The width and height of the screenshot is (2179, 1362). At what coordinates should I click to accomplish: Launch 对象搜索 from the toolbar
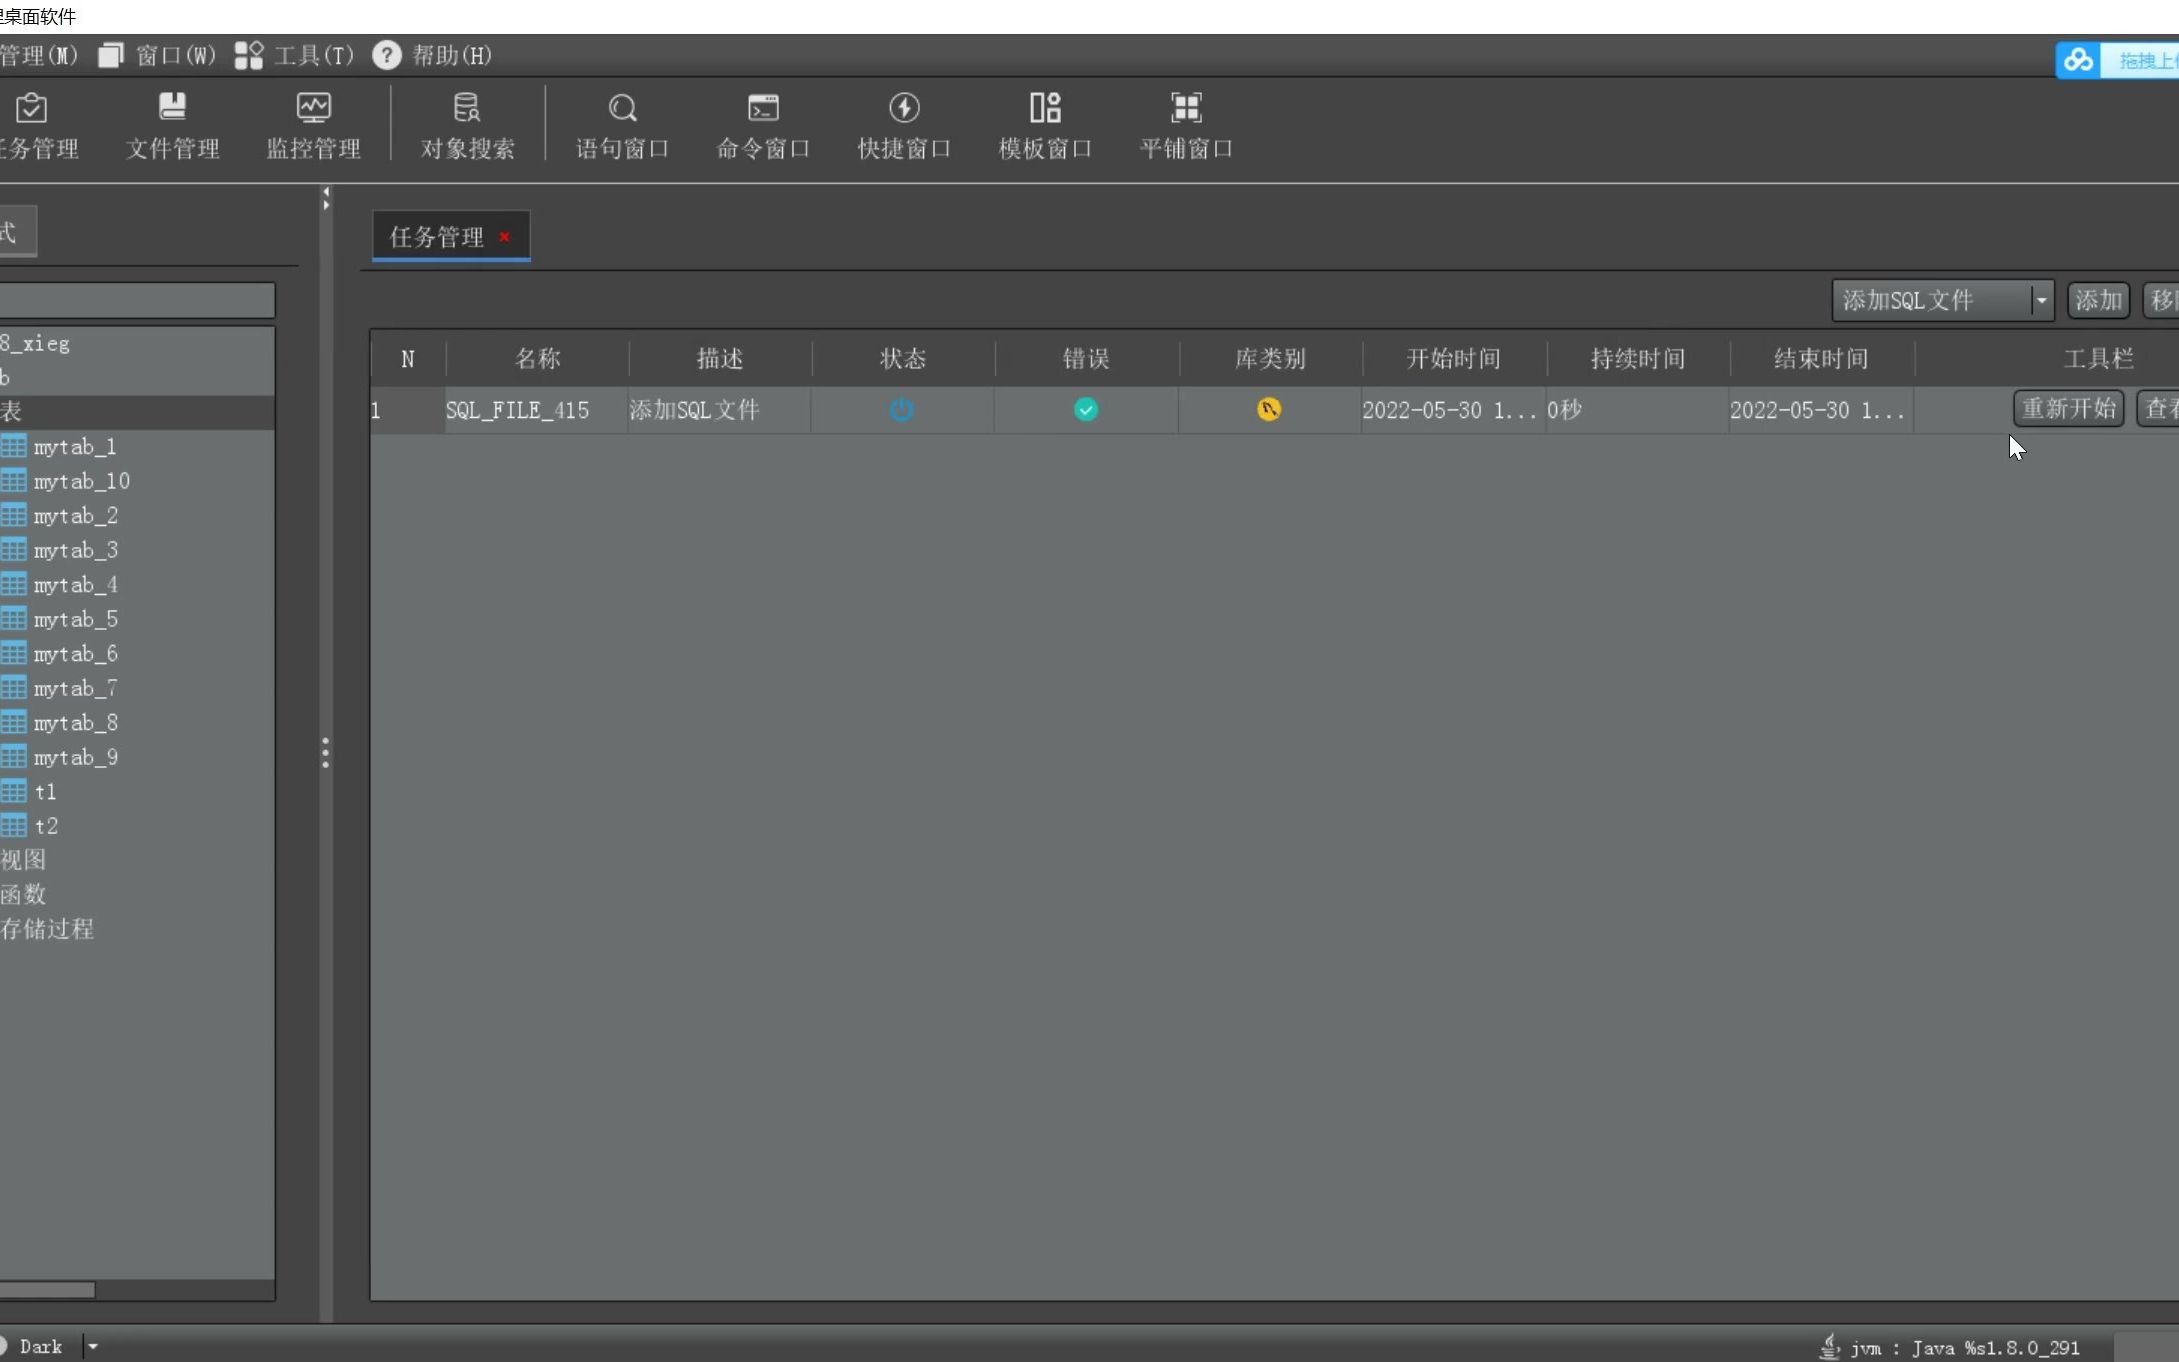point(466,123)
